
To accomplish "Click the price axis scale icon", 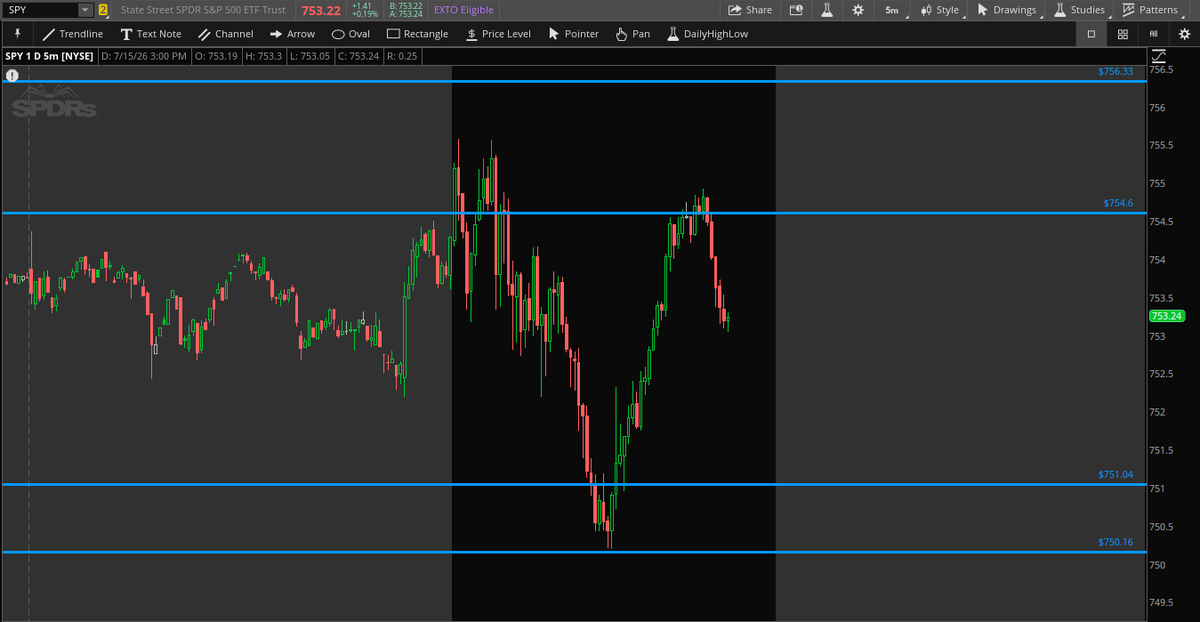I will [1158, 56].
